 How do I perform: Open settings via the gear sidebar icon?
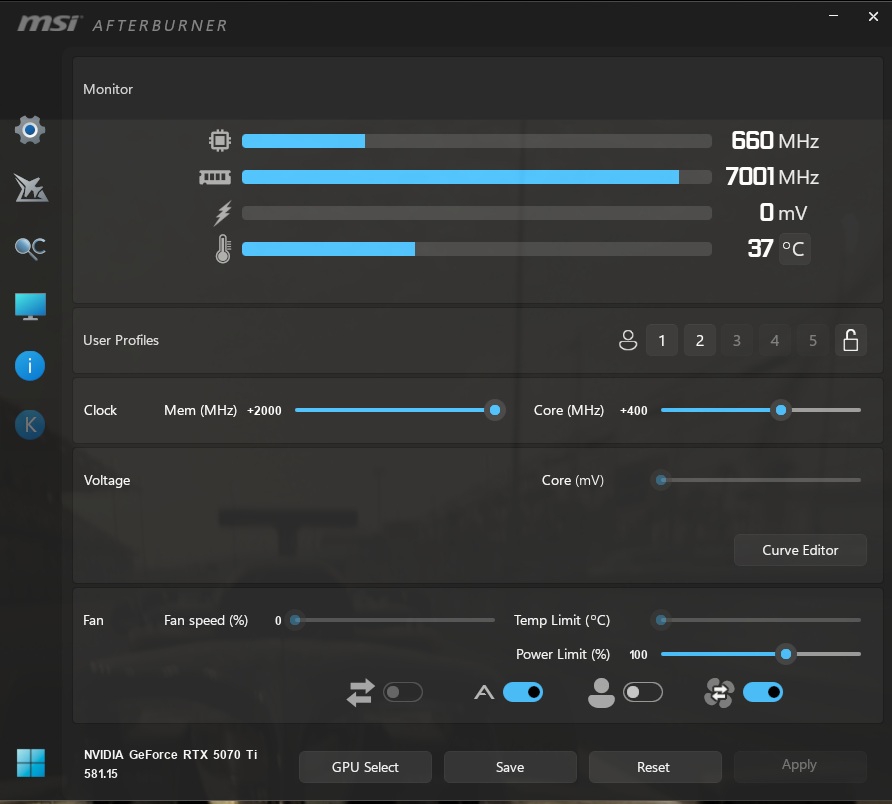pyautogui.click(x=30, y=130)
